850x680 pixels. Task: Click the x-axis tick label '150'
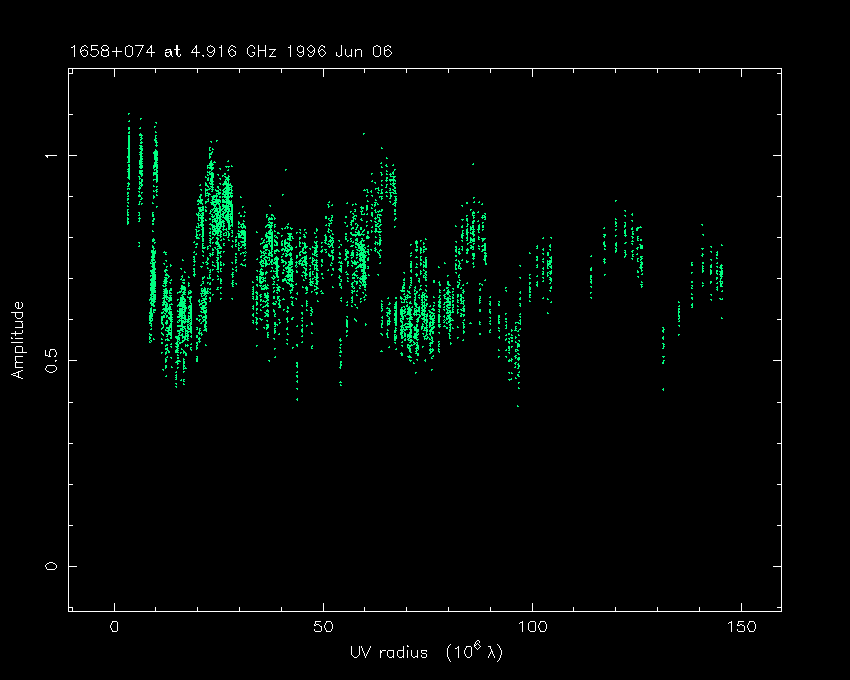(741, 627)
